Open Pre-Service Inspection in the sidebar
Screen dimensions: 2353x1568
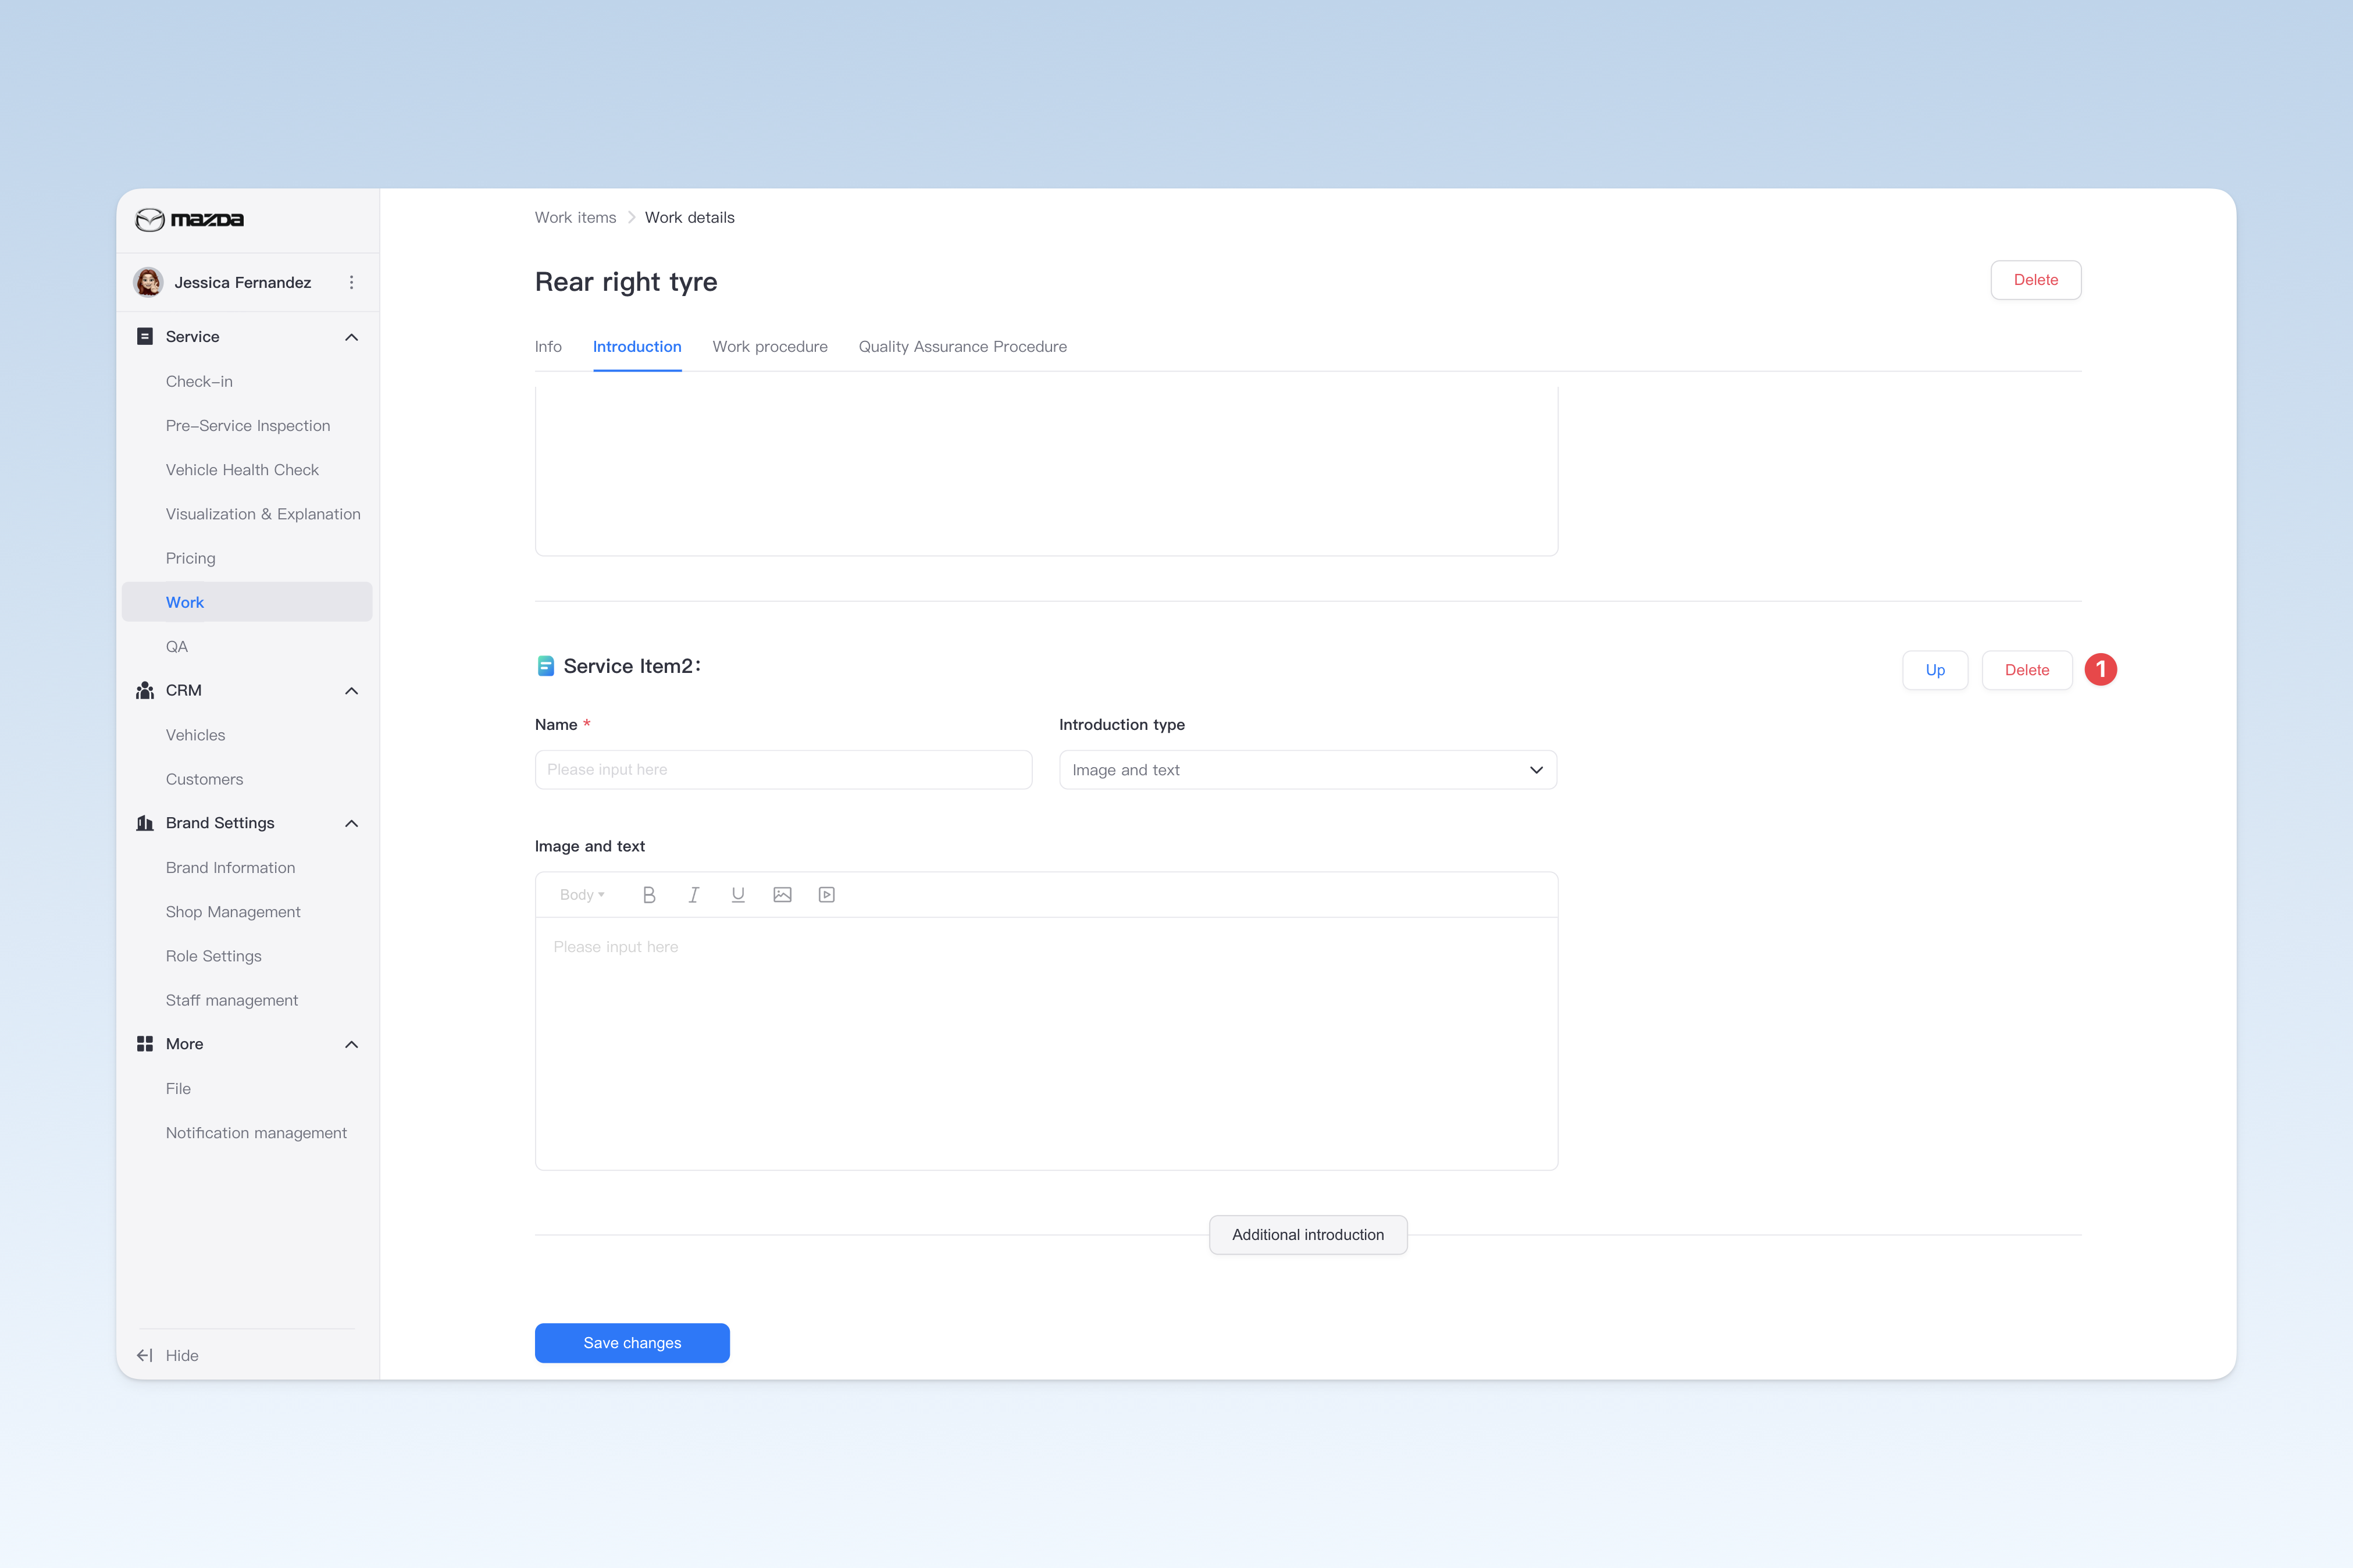tap(248, 426)
